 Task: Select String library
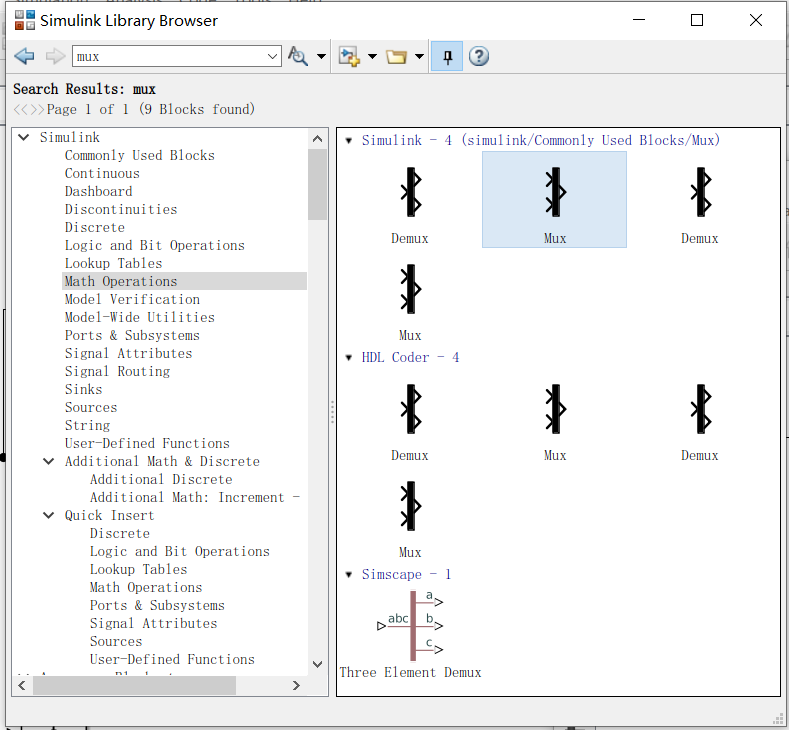point(87,426)
